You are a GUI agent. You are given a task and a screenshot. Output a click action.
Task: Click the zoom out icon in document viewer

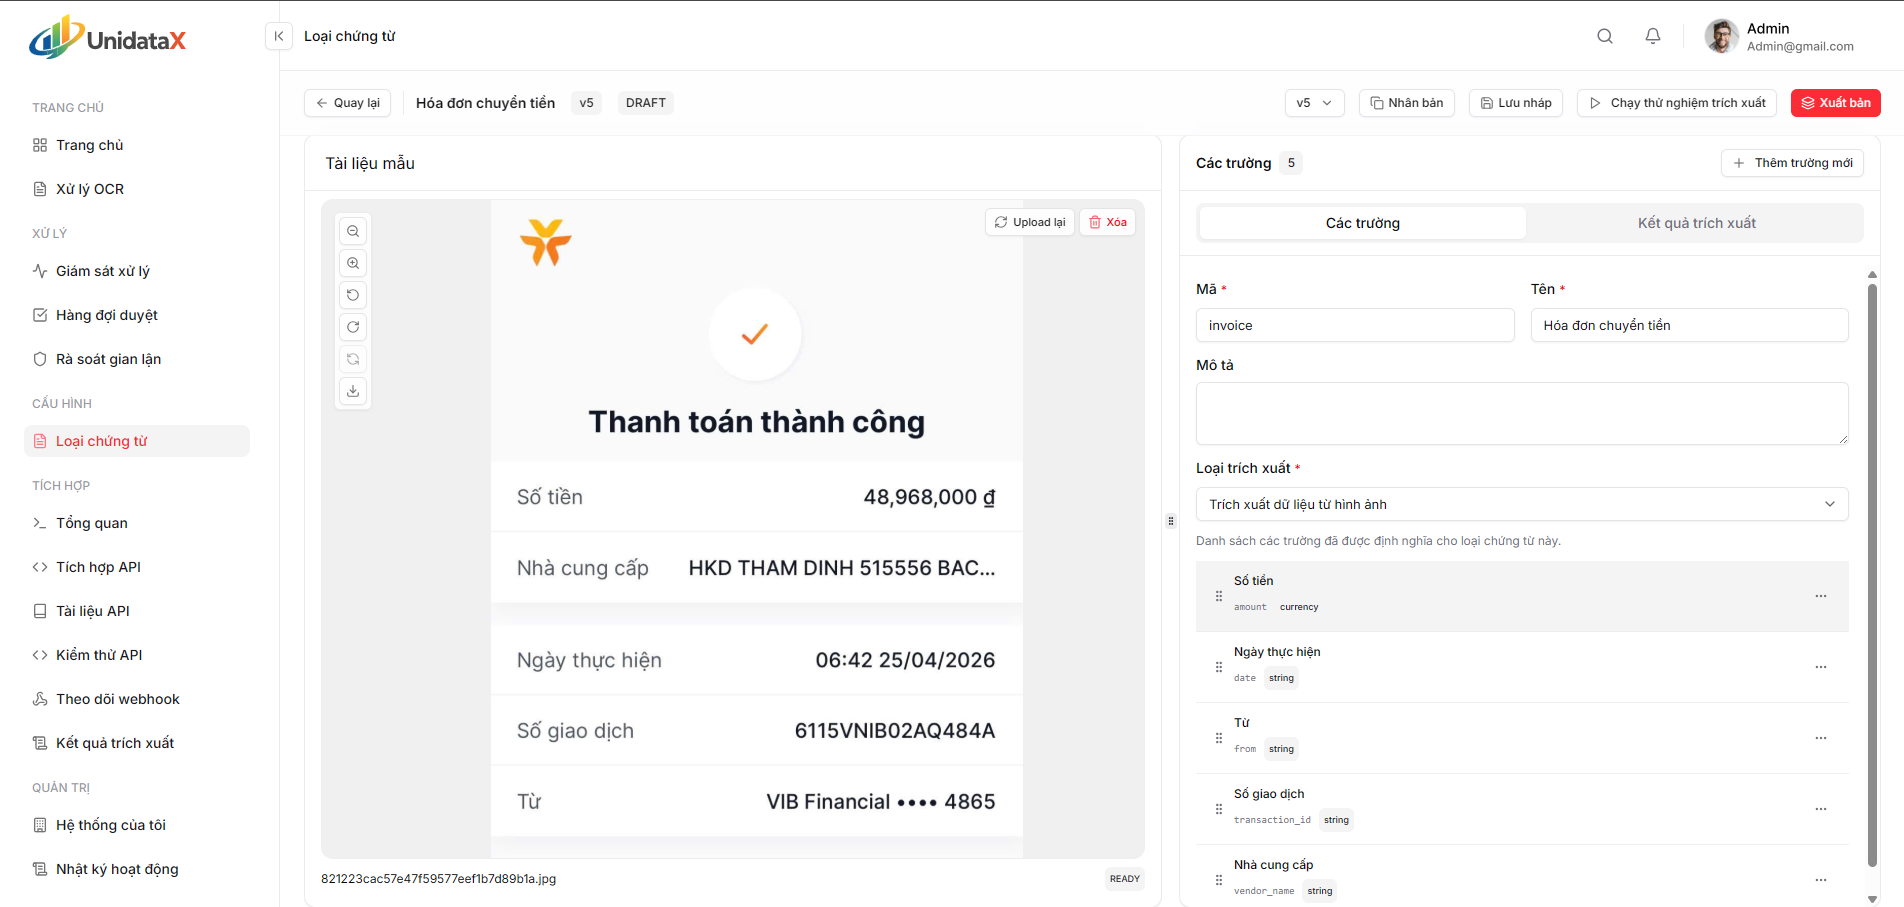coord(353,231)
